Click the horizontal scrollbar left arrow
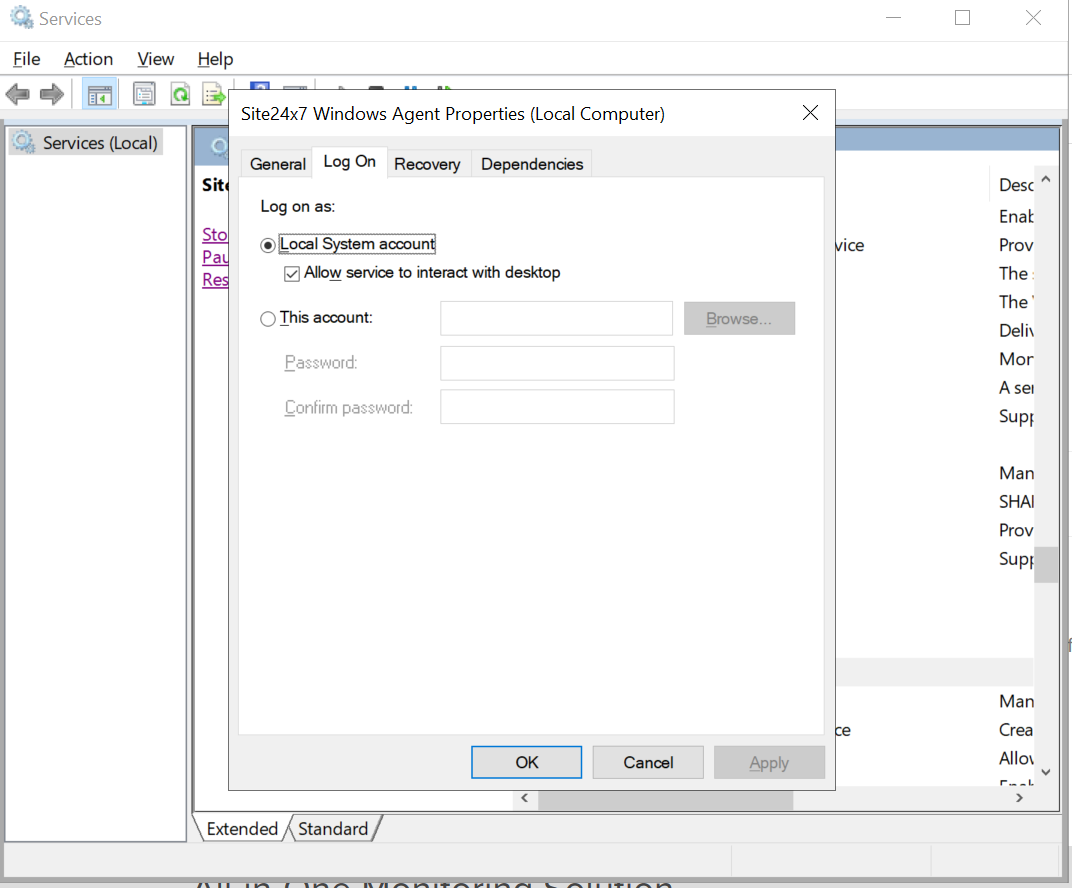 524,798
